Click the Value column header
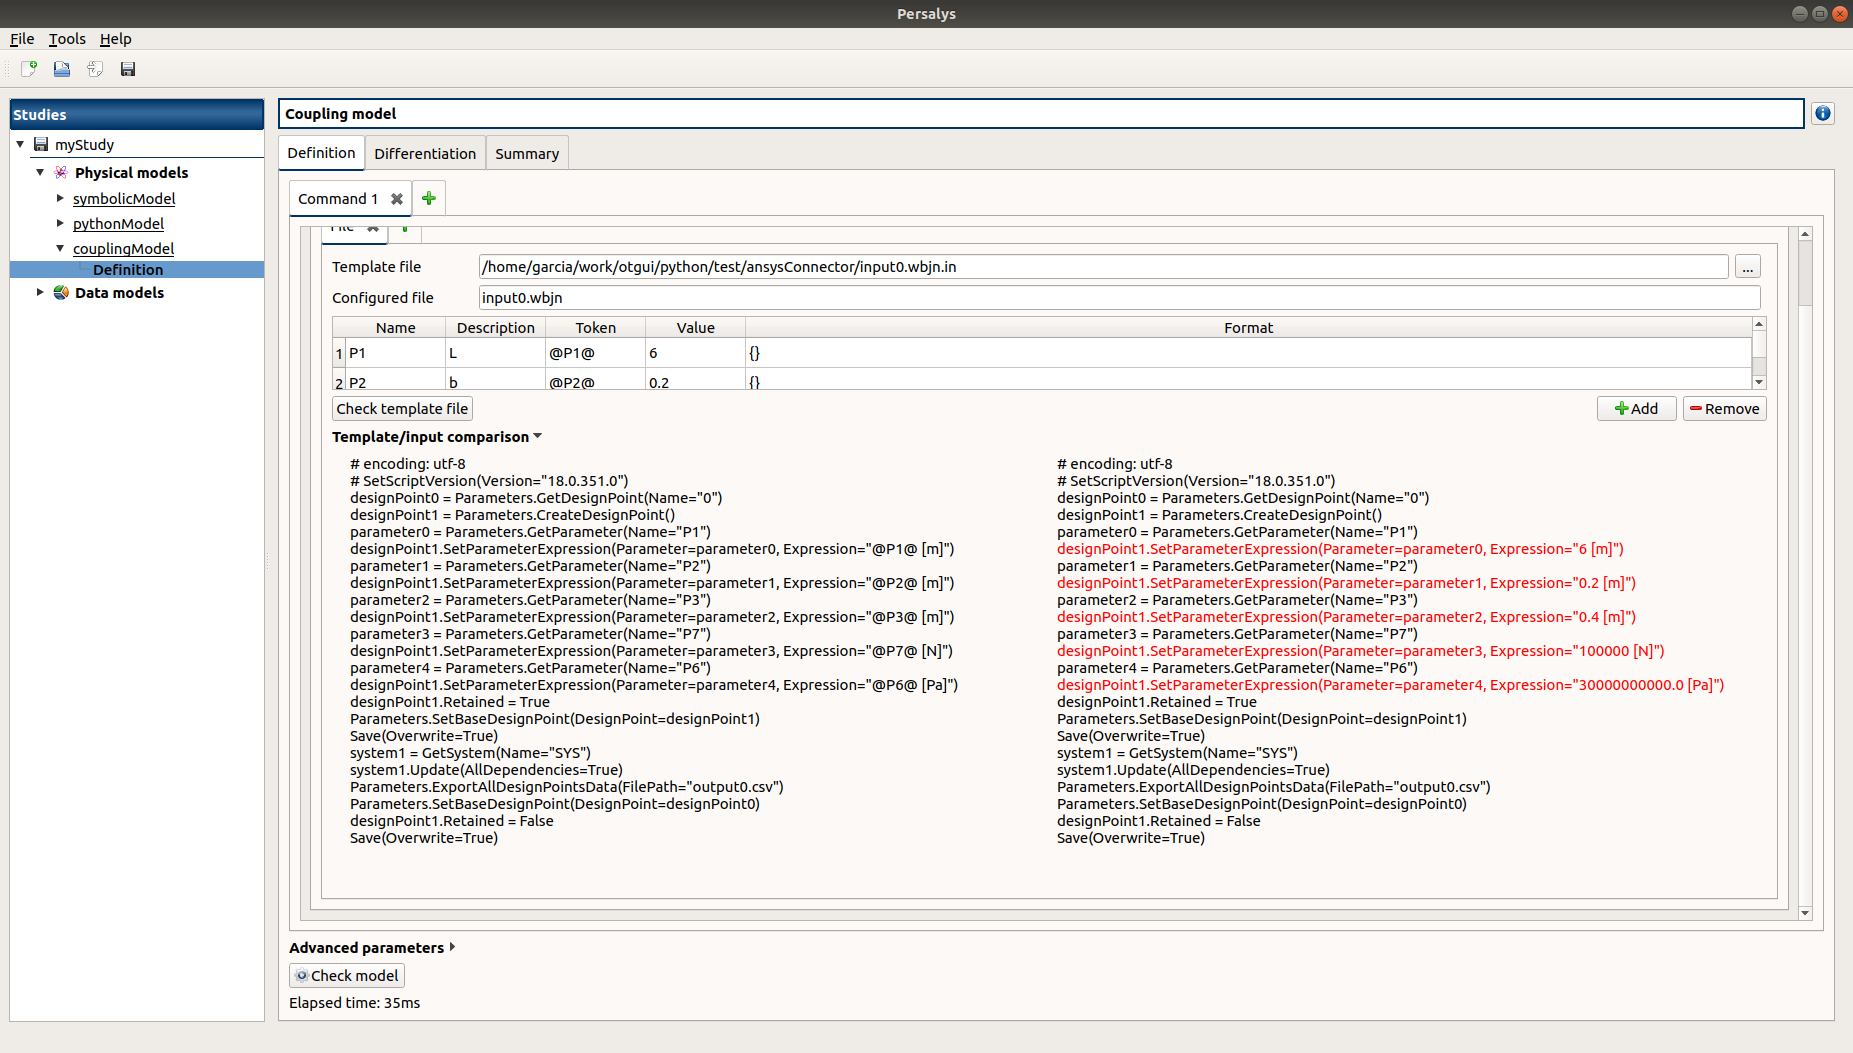 pyautogui.click(x=695, y=328)
